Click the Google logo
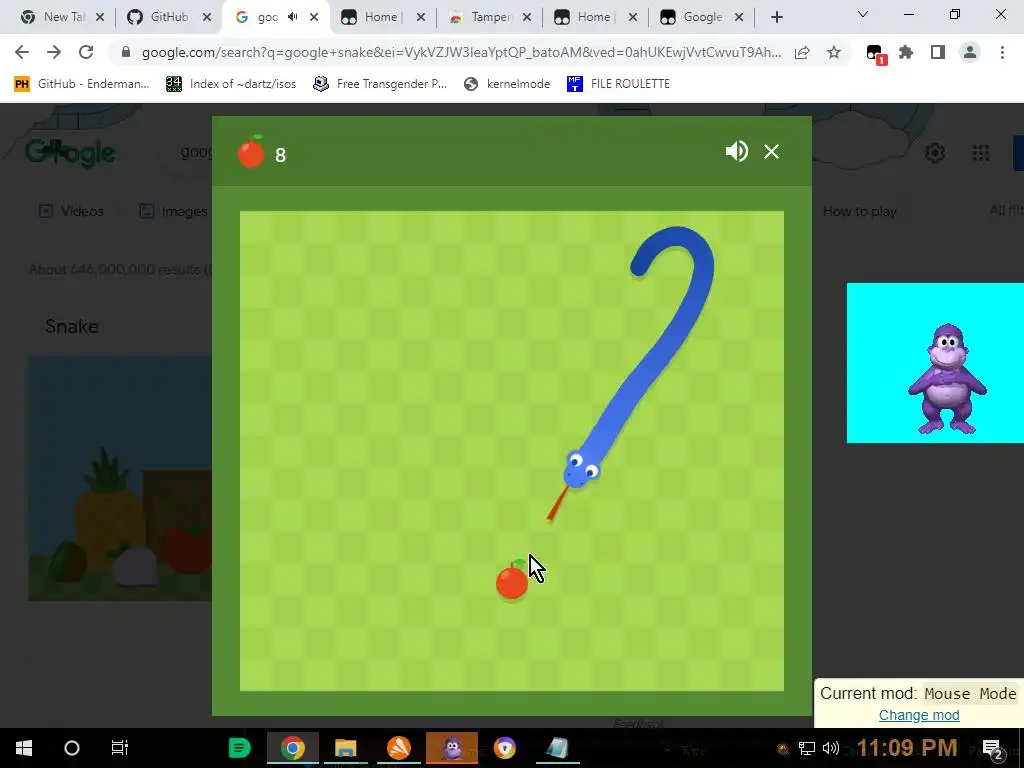Screen dimensions: 1024x768 tap(71, 152)
